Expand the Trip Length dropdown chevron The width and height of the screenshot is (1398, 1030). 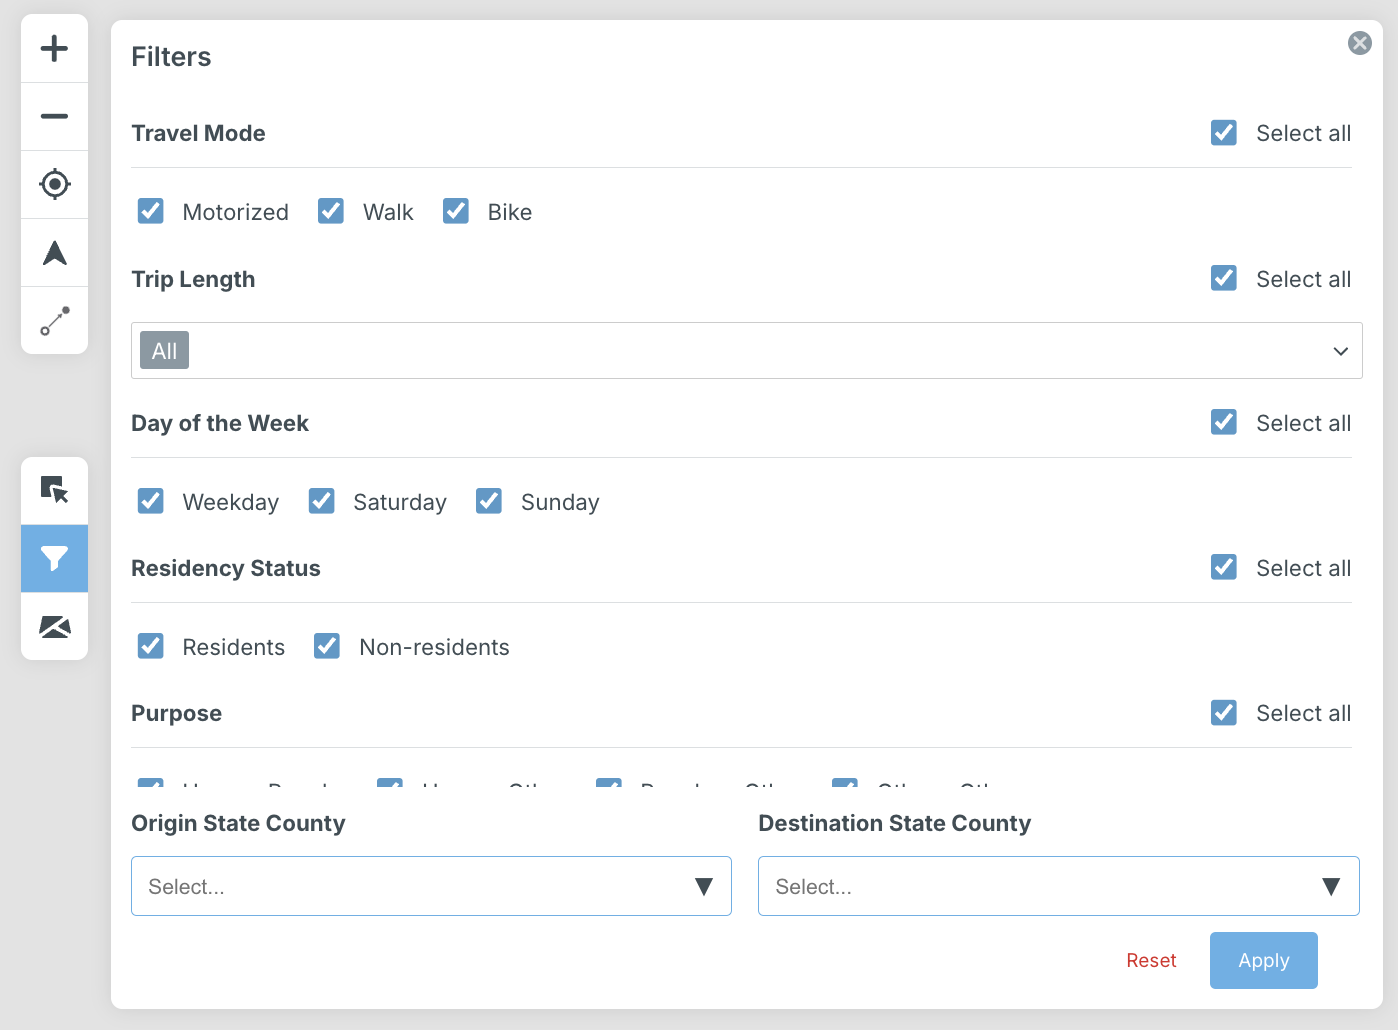[1340, 351]
